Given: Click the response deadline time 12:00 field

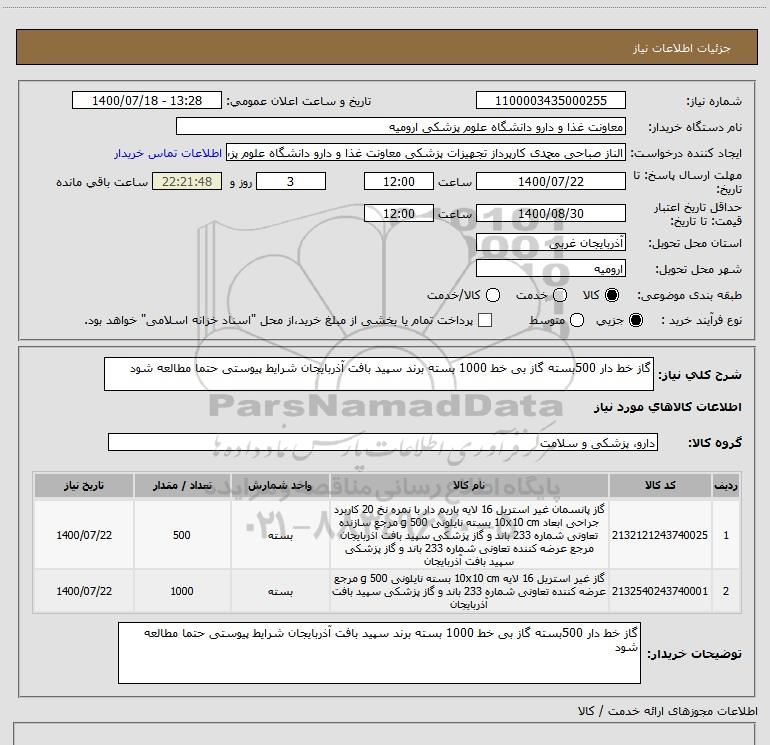Looking at the screenshot, I should click(x=399, y=182).
